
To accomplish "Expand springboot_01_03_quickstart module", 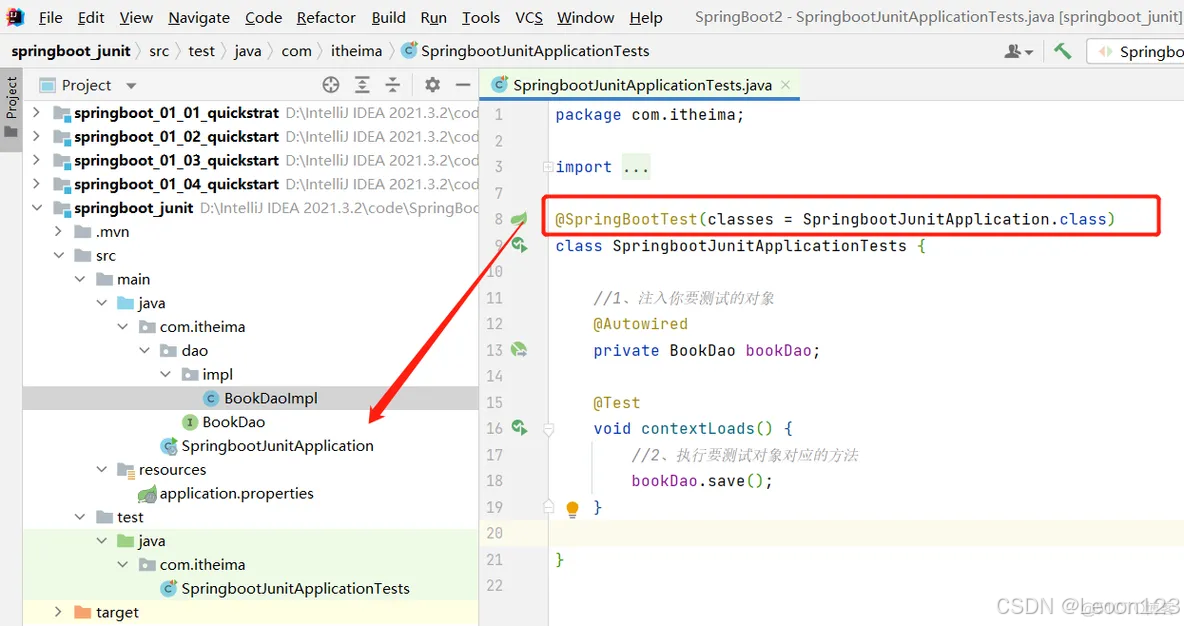I will (36, 160).
